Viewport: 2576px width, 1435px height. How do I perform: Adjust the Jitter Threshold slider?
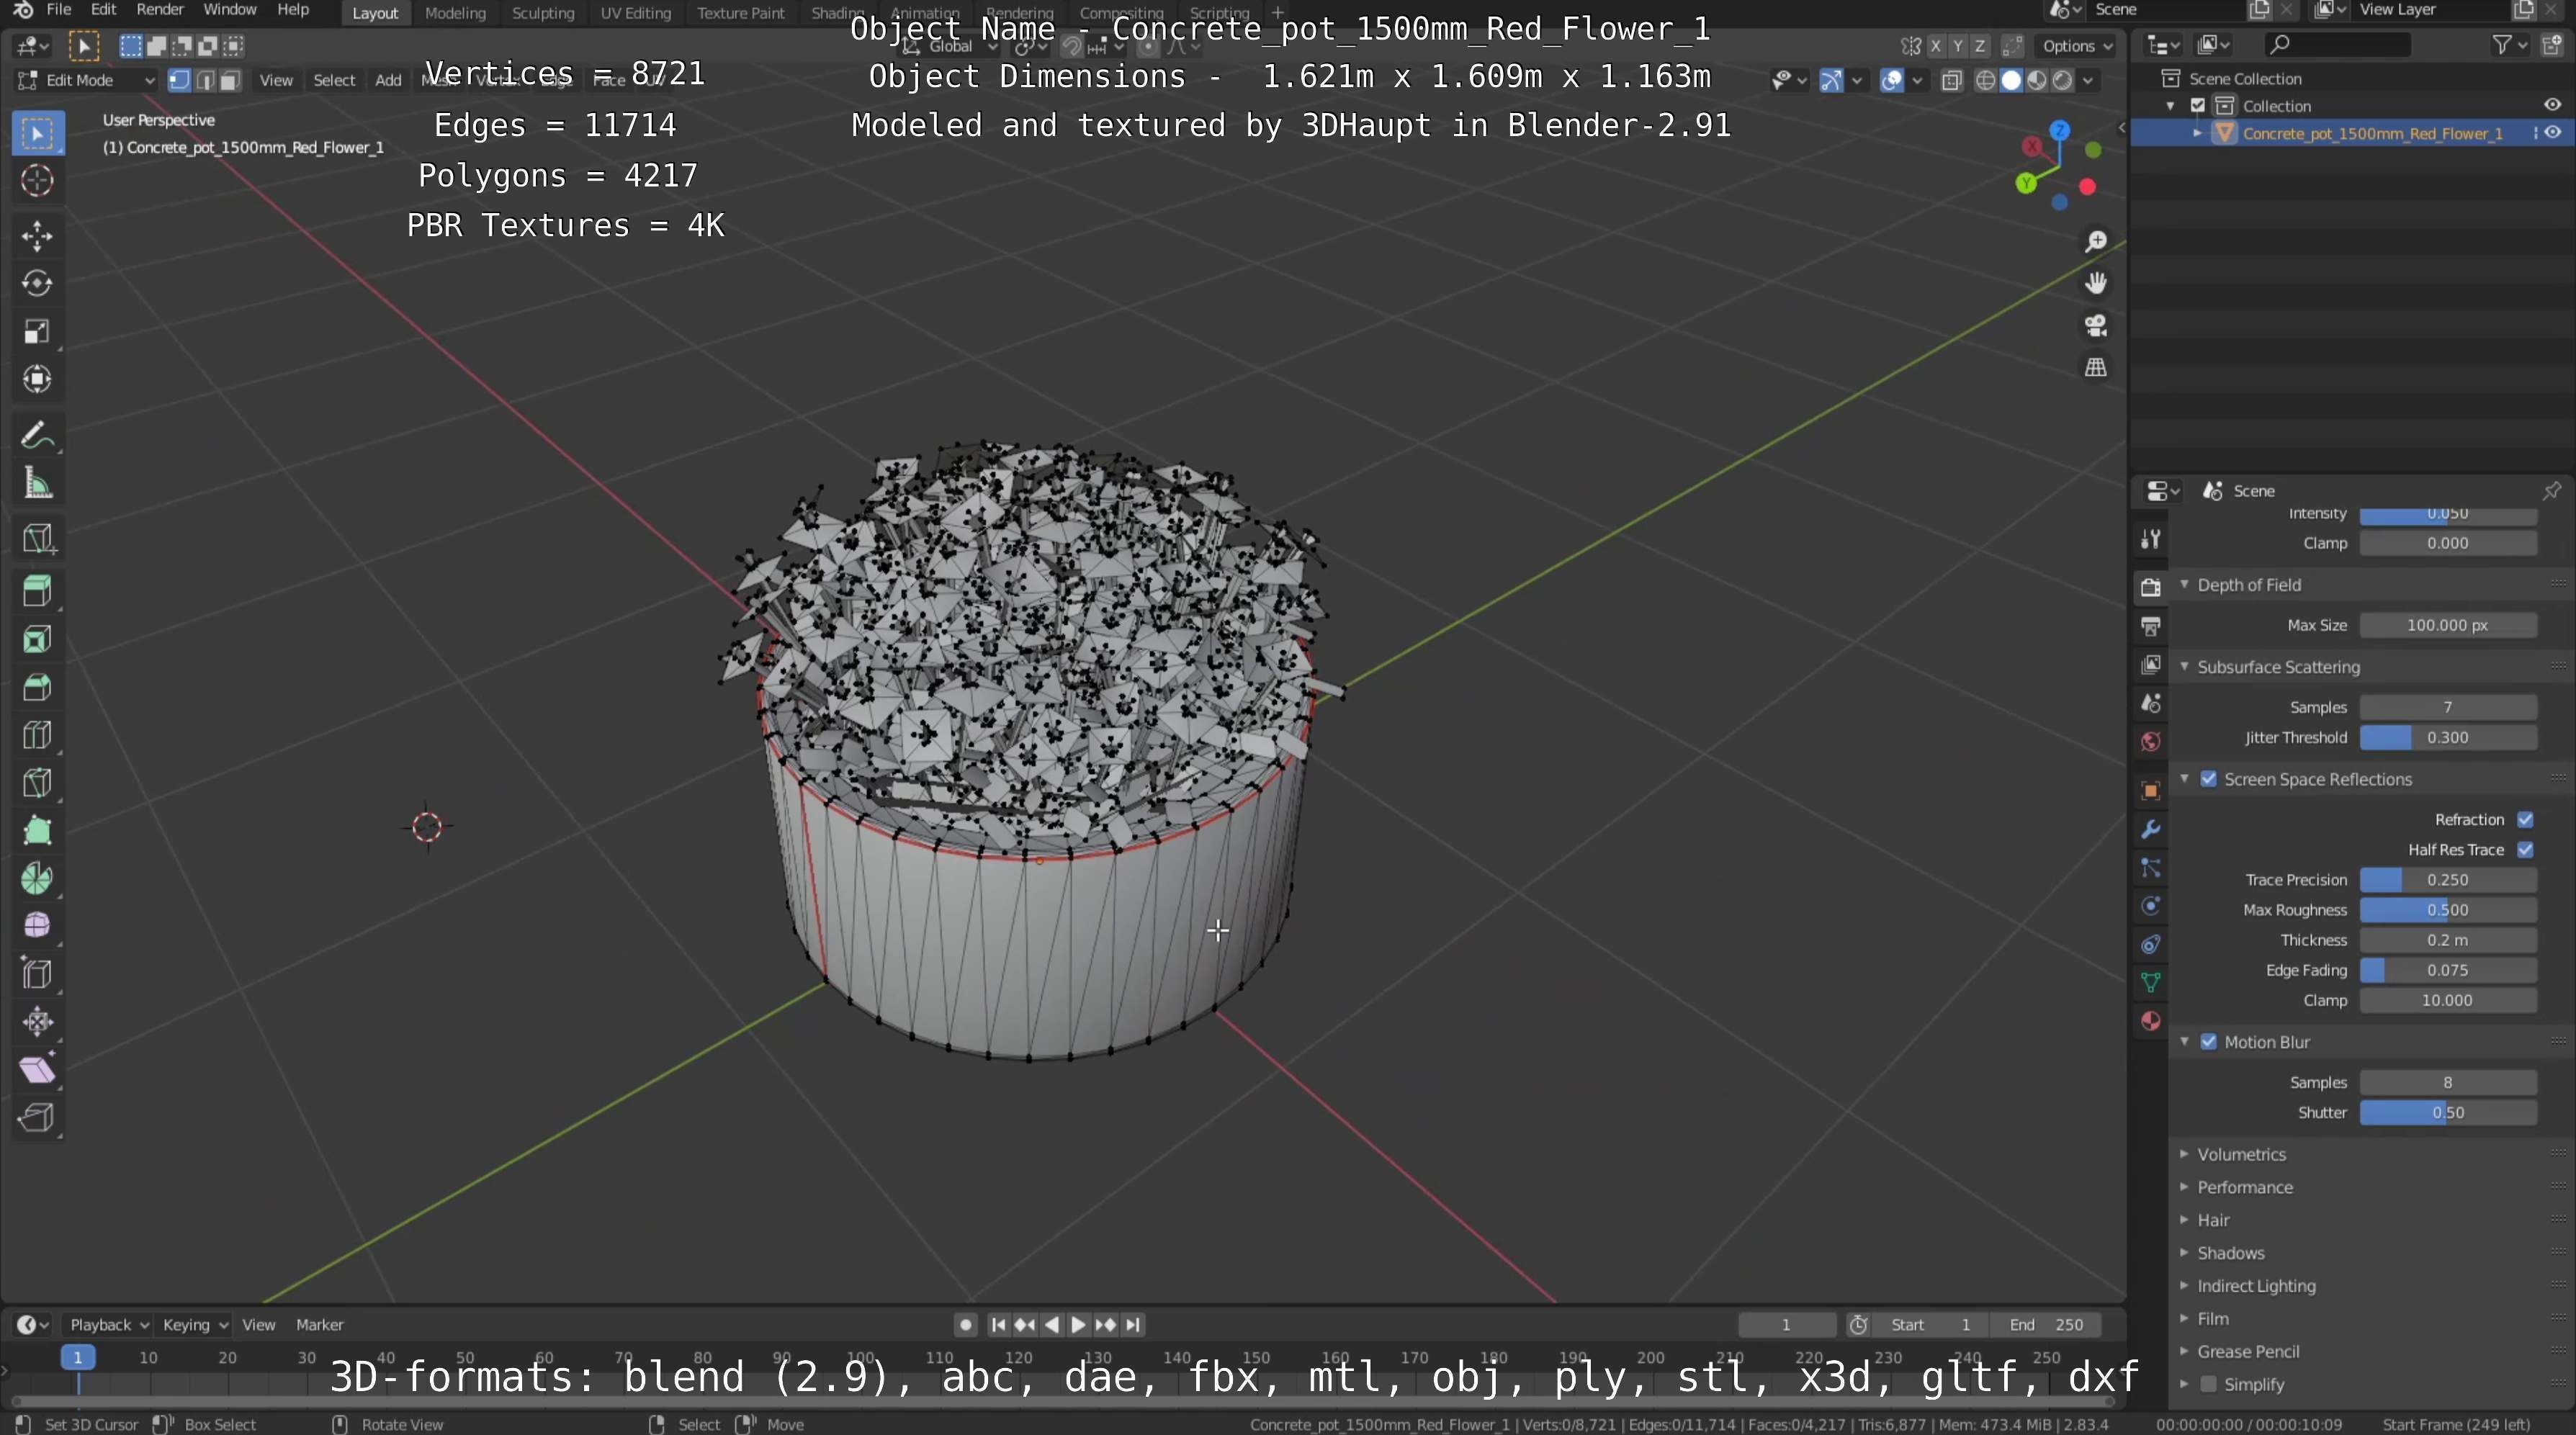(x=2447, y=738)
